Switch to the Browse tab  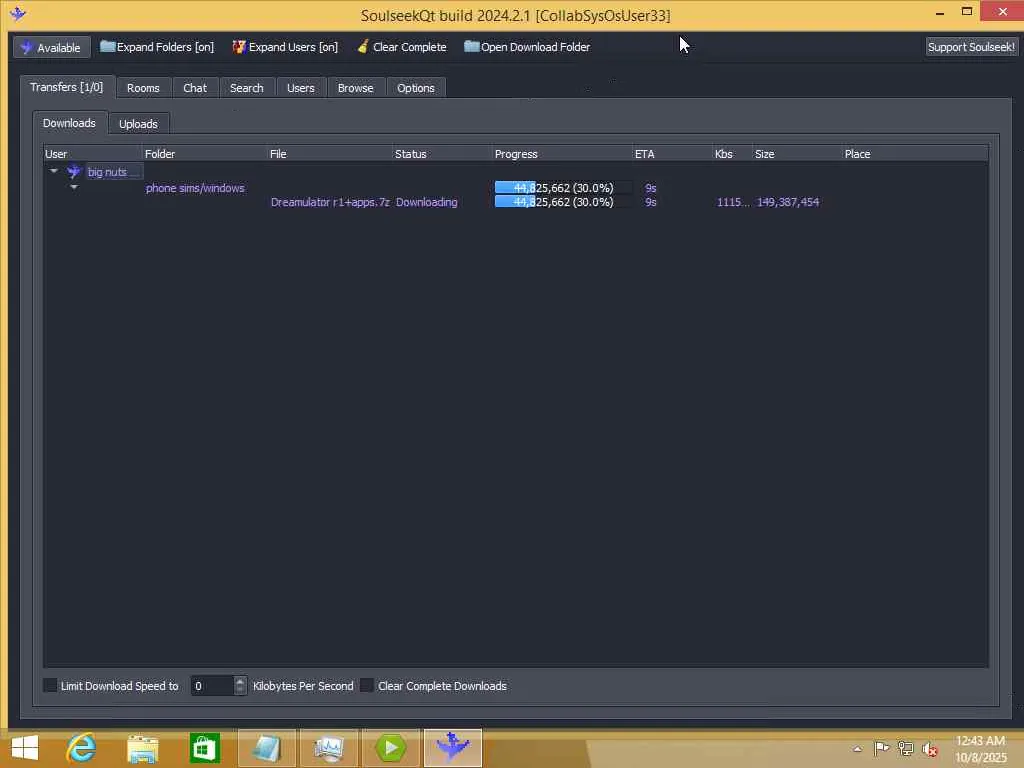[x=355, y=88]
